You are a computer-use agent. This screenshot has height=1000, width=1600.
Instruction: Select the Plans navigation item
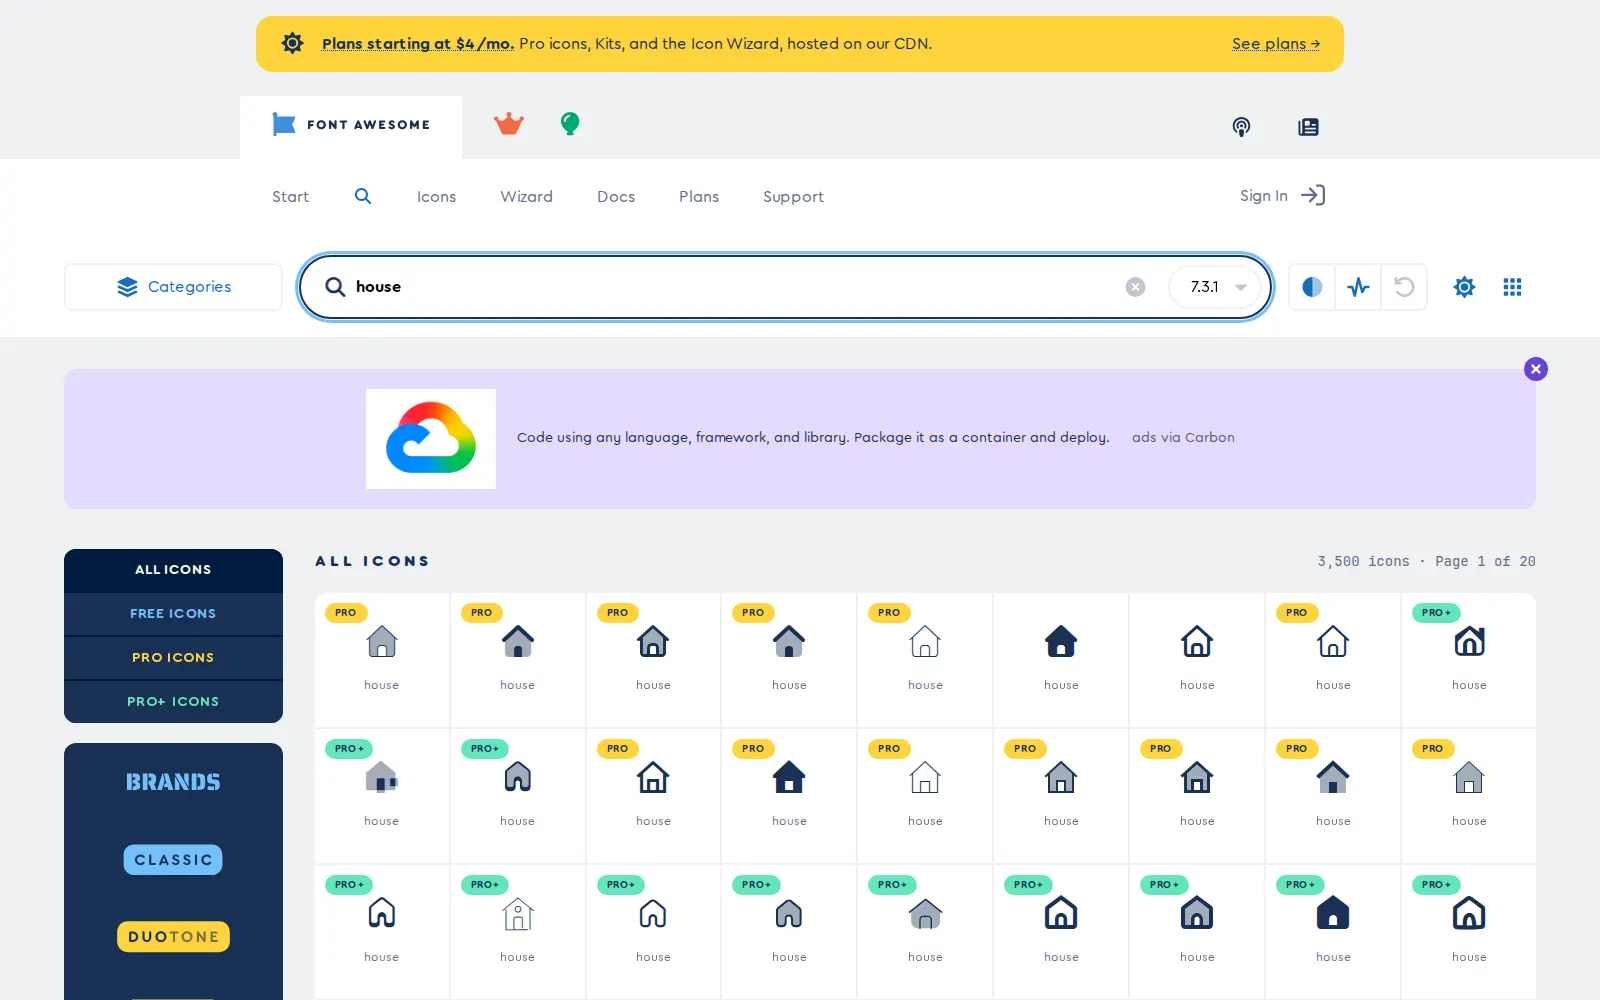click(x=699, y=197)
